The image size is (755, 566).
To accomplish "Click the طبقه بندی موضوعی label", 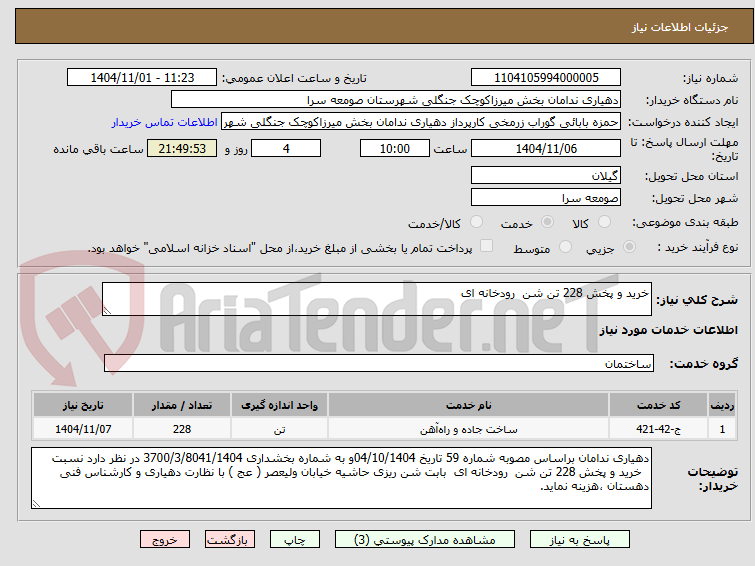I will click(x=685, y=222).
